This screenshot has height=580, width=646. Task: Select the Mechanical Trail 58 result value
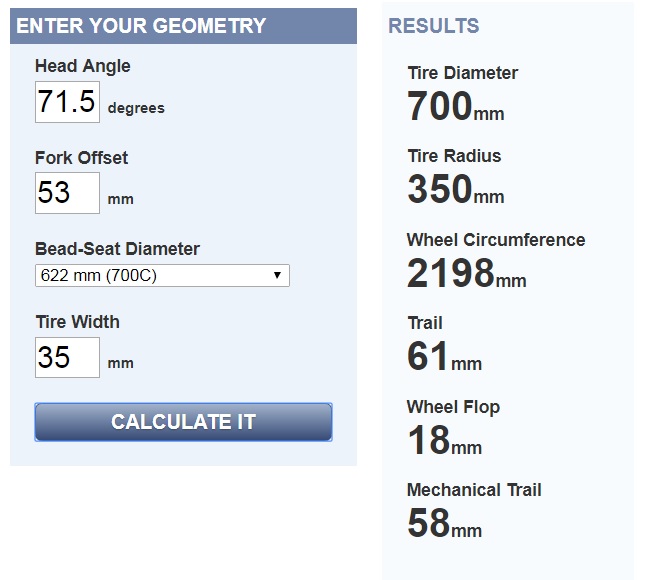coord(428,523)
